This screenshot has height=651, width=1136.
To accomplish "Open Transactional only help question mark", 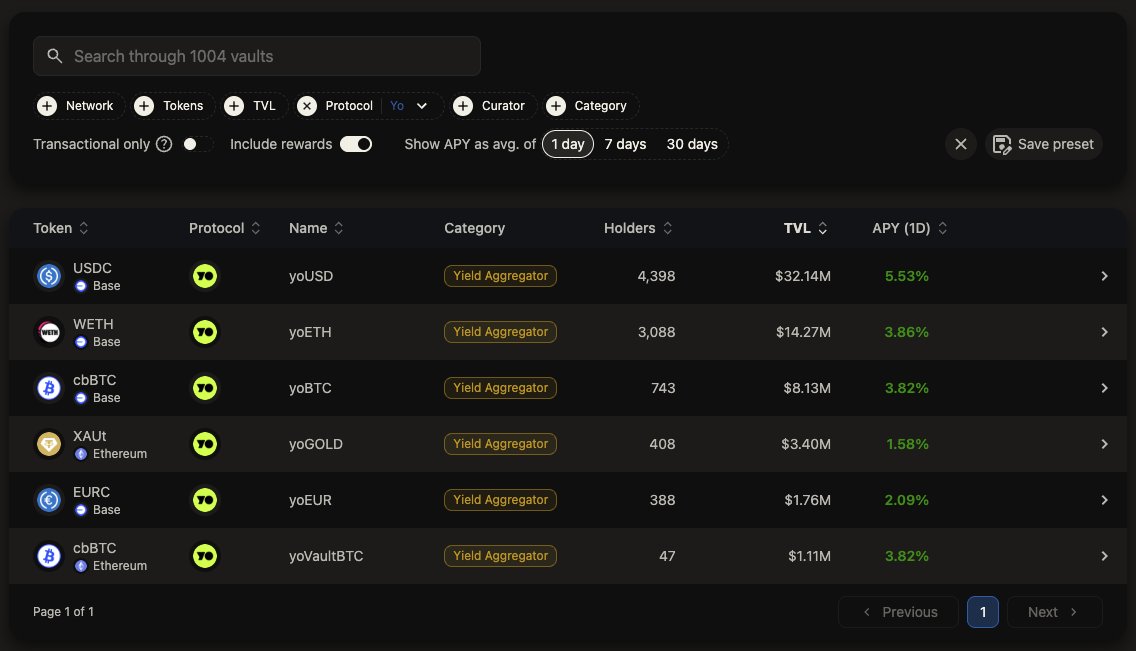I will pyautogui.click(x=164, y=144).
